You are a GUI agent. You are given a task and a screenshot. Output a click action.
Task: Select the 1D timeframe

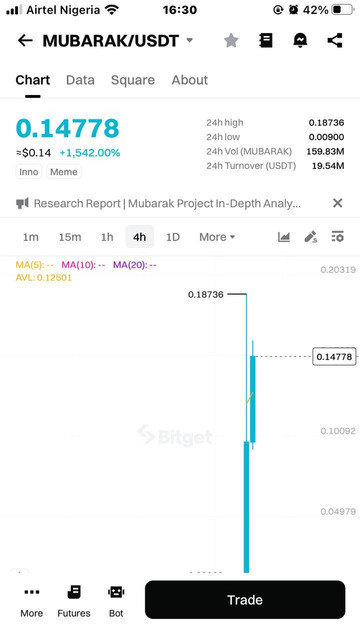coord(173,237)
